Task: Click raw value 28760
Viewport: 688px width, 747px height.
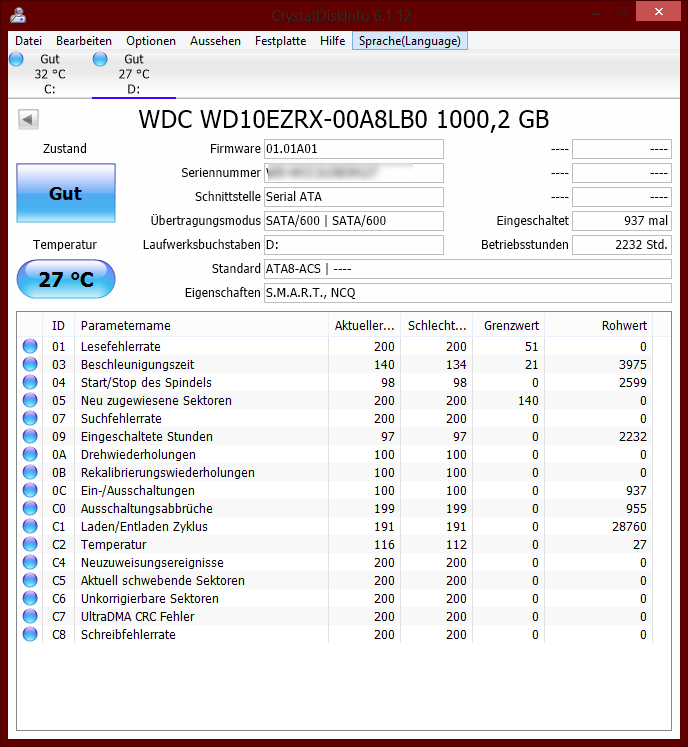Action: [629, 527]
